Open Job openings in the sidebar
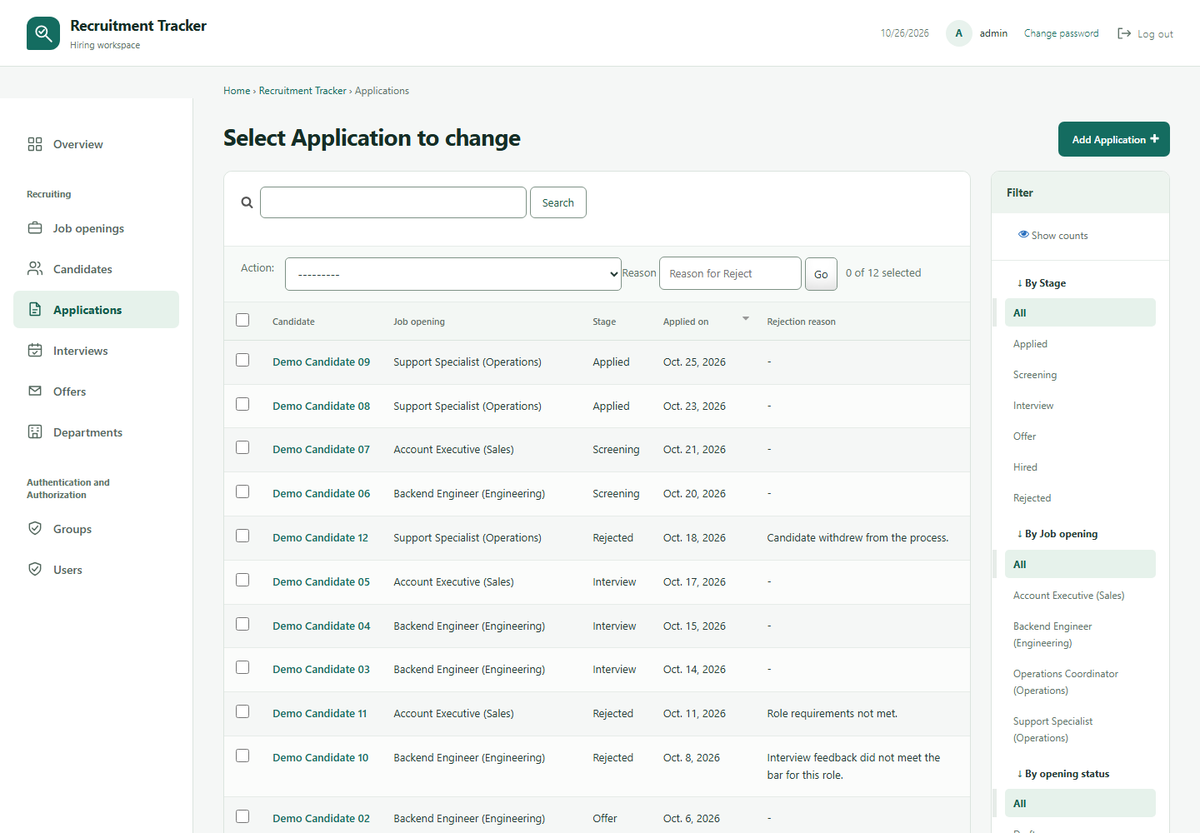Screen dimensions: 1200x833 click(x=96, y=228)
